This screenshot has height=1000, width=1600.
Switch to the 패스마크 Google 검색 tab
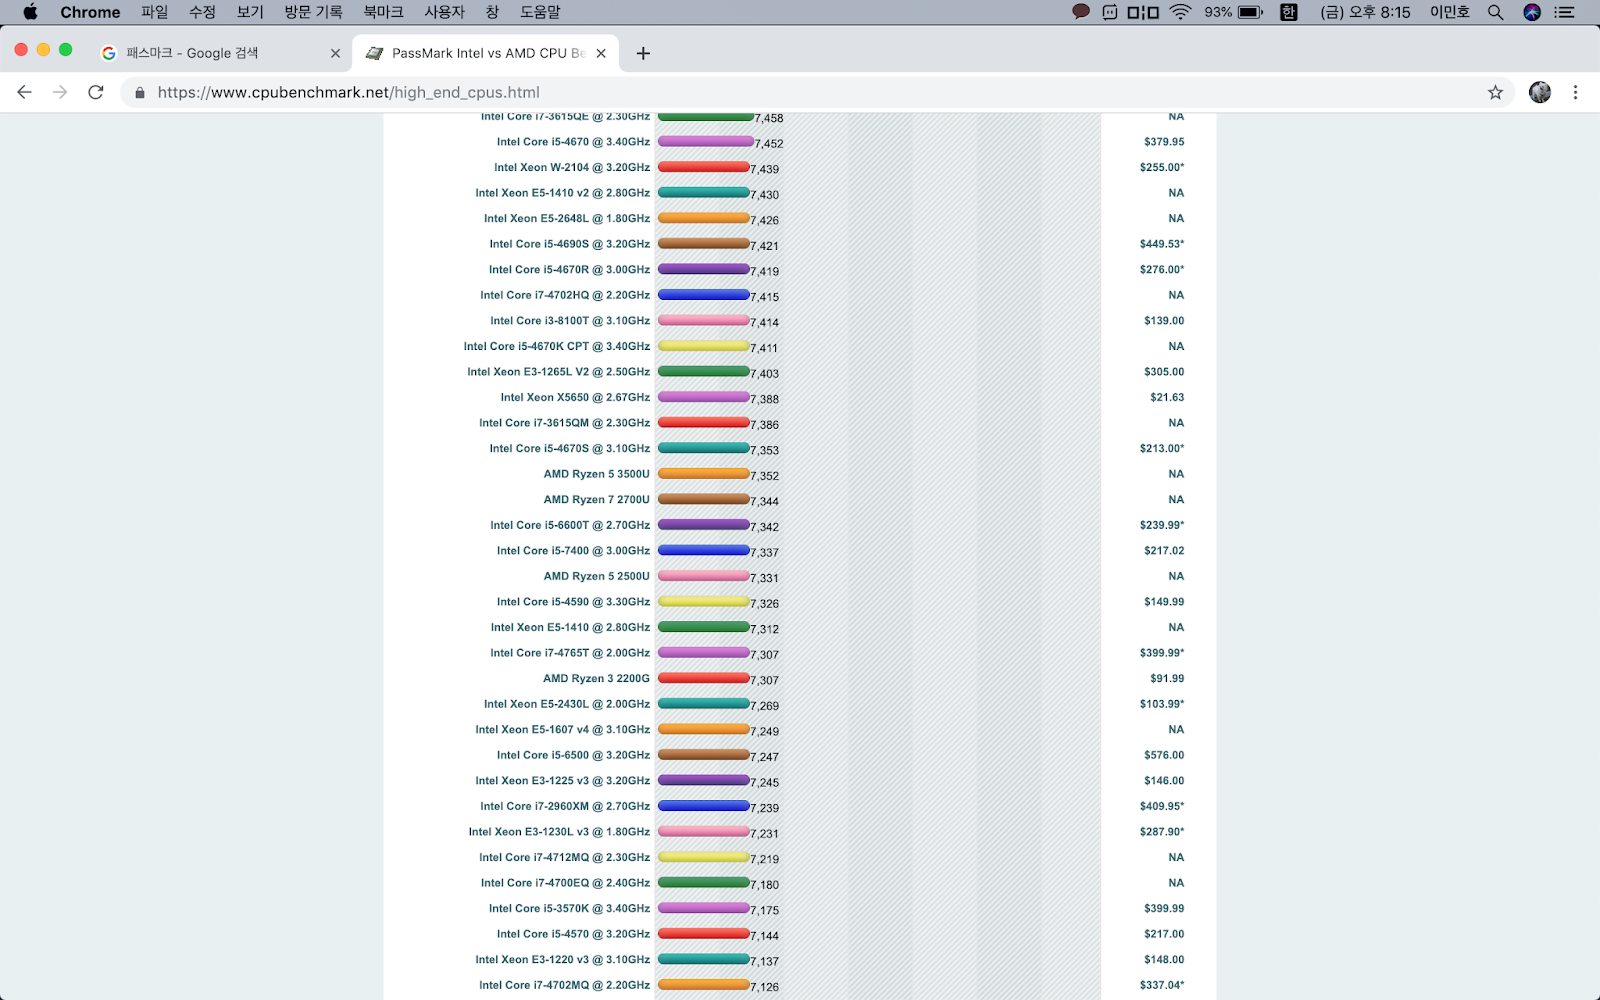click(x=220, y=53)
